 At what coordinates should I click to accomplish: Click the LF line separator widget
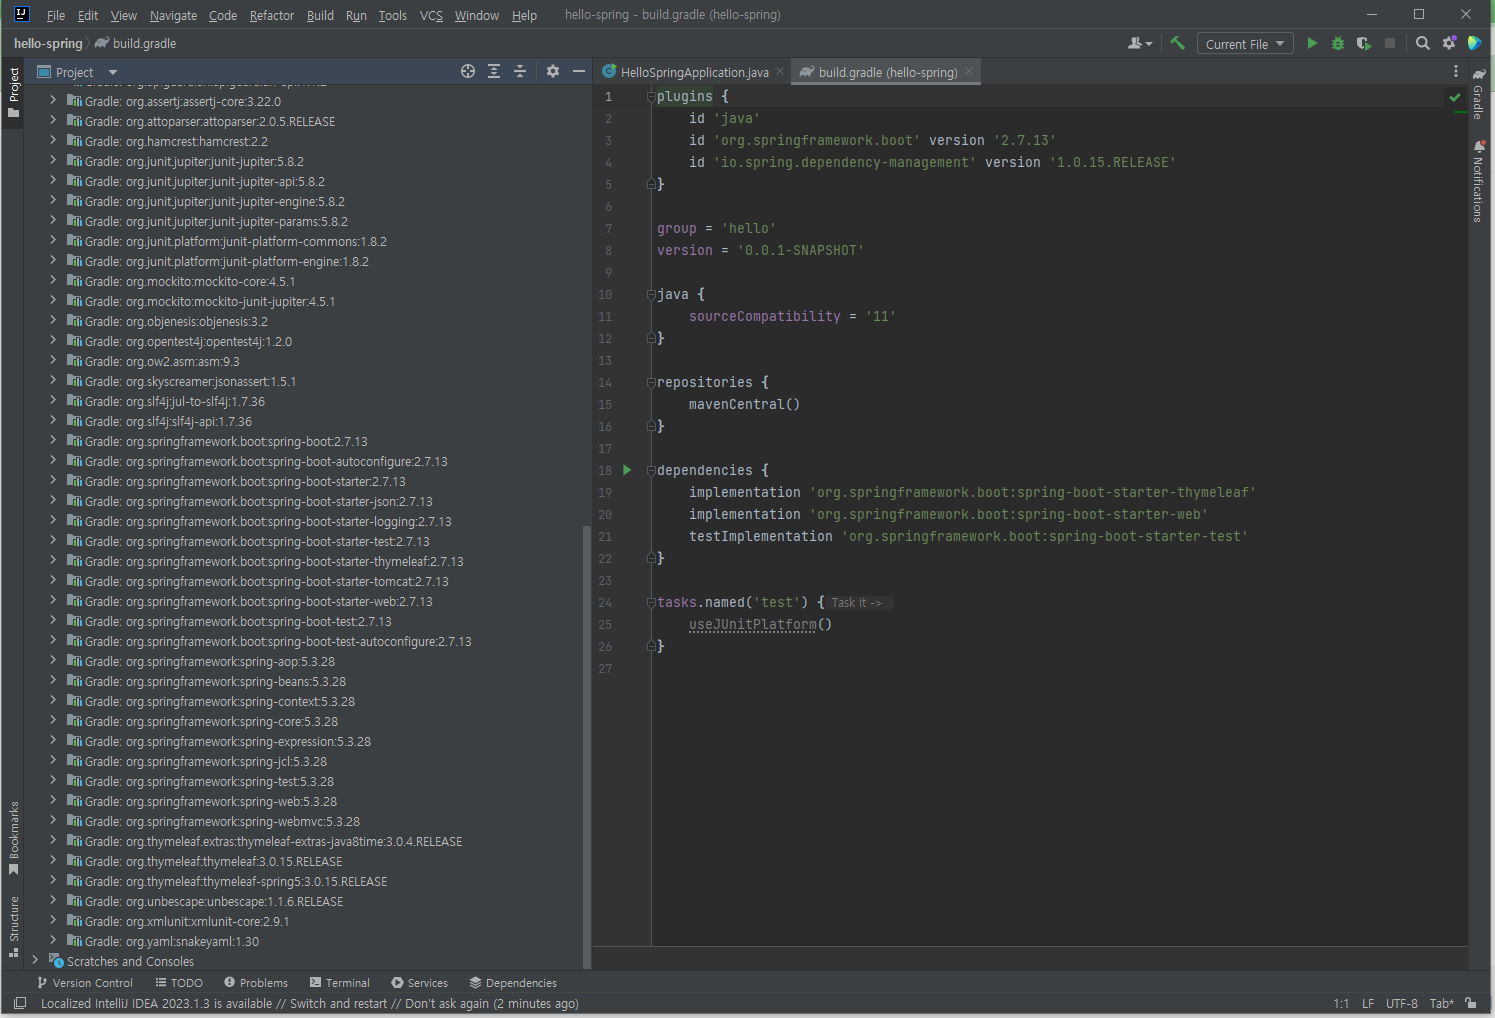pos(1368,1003)
